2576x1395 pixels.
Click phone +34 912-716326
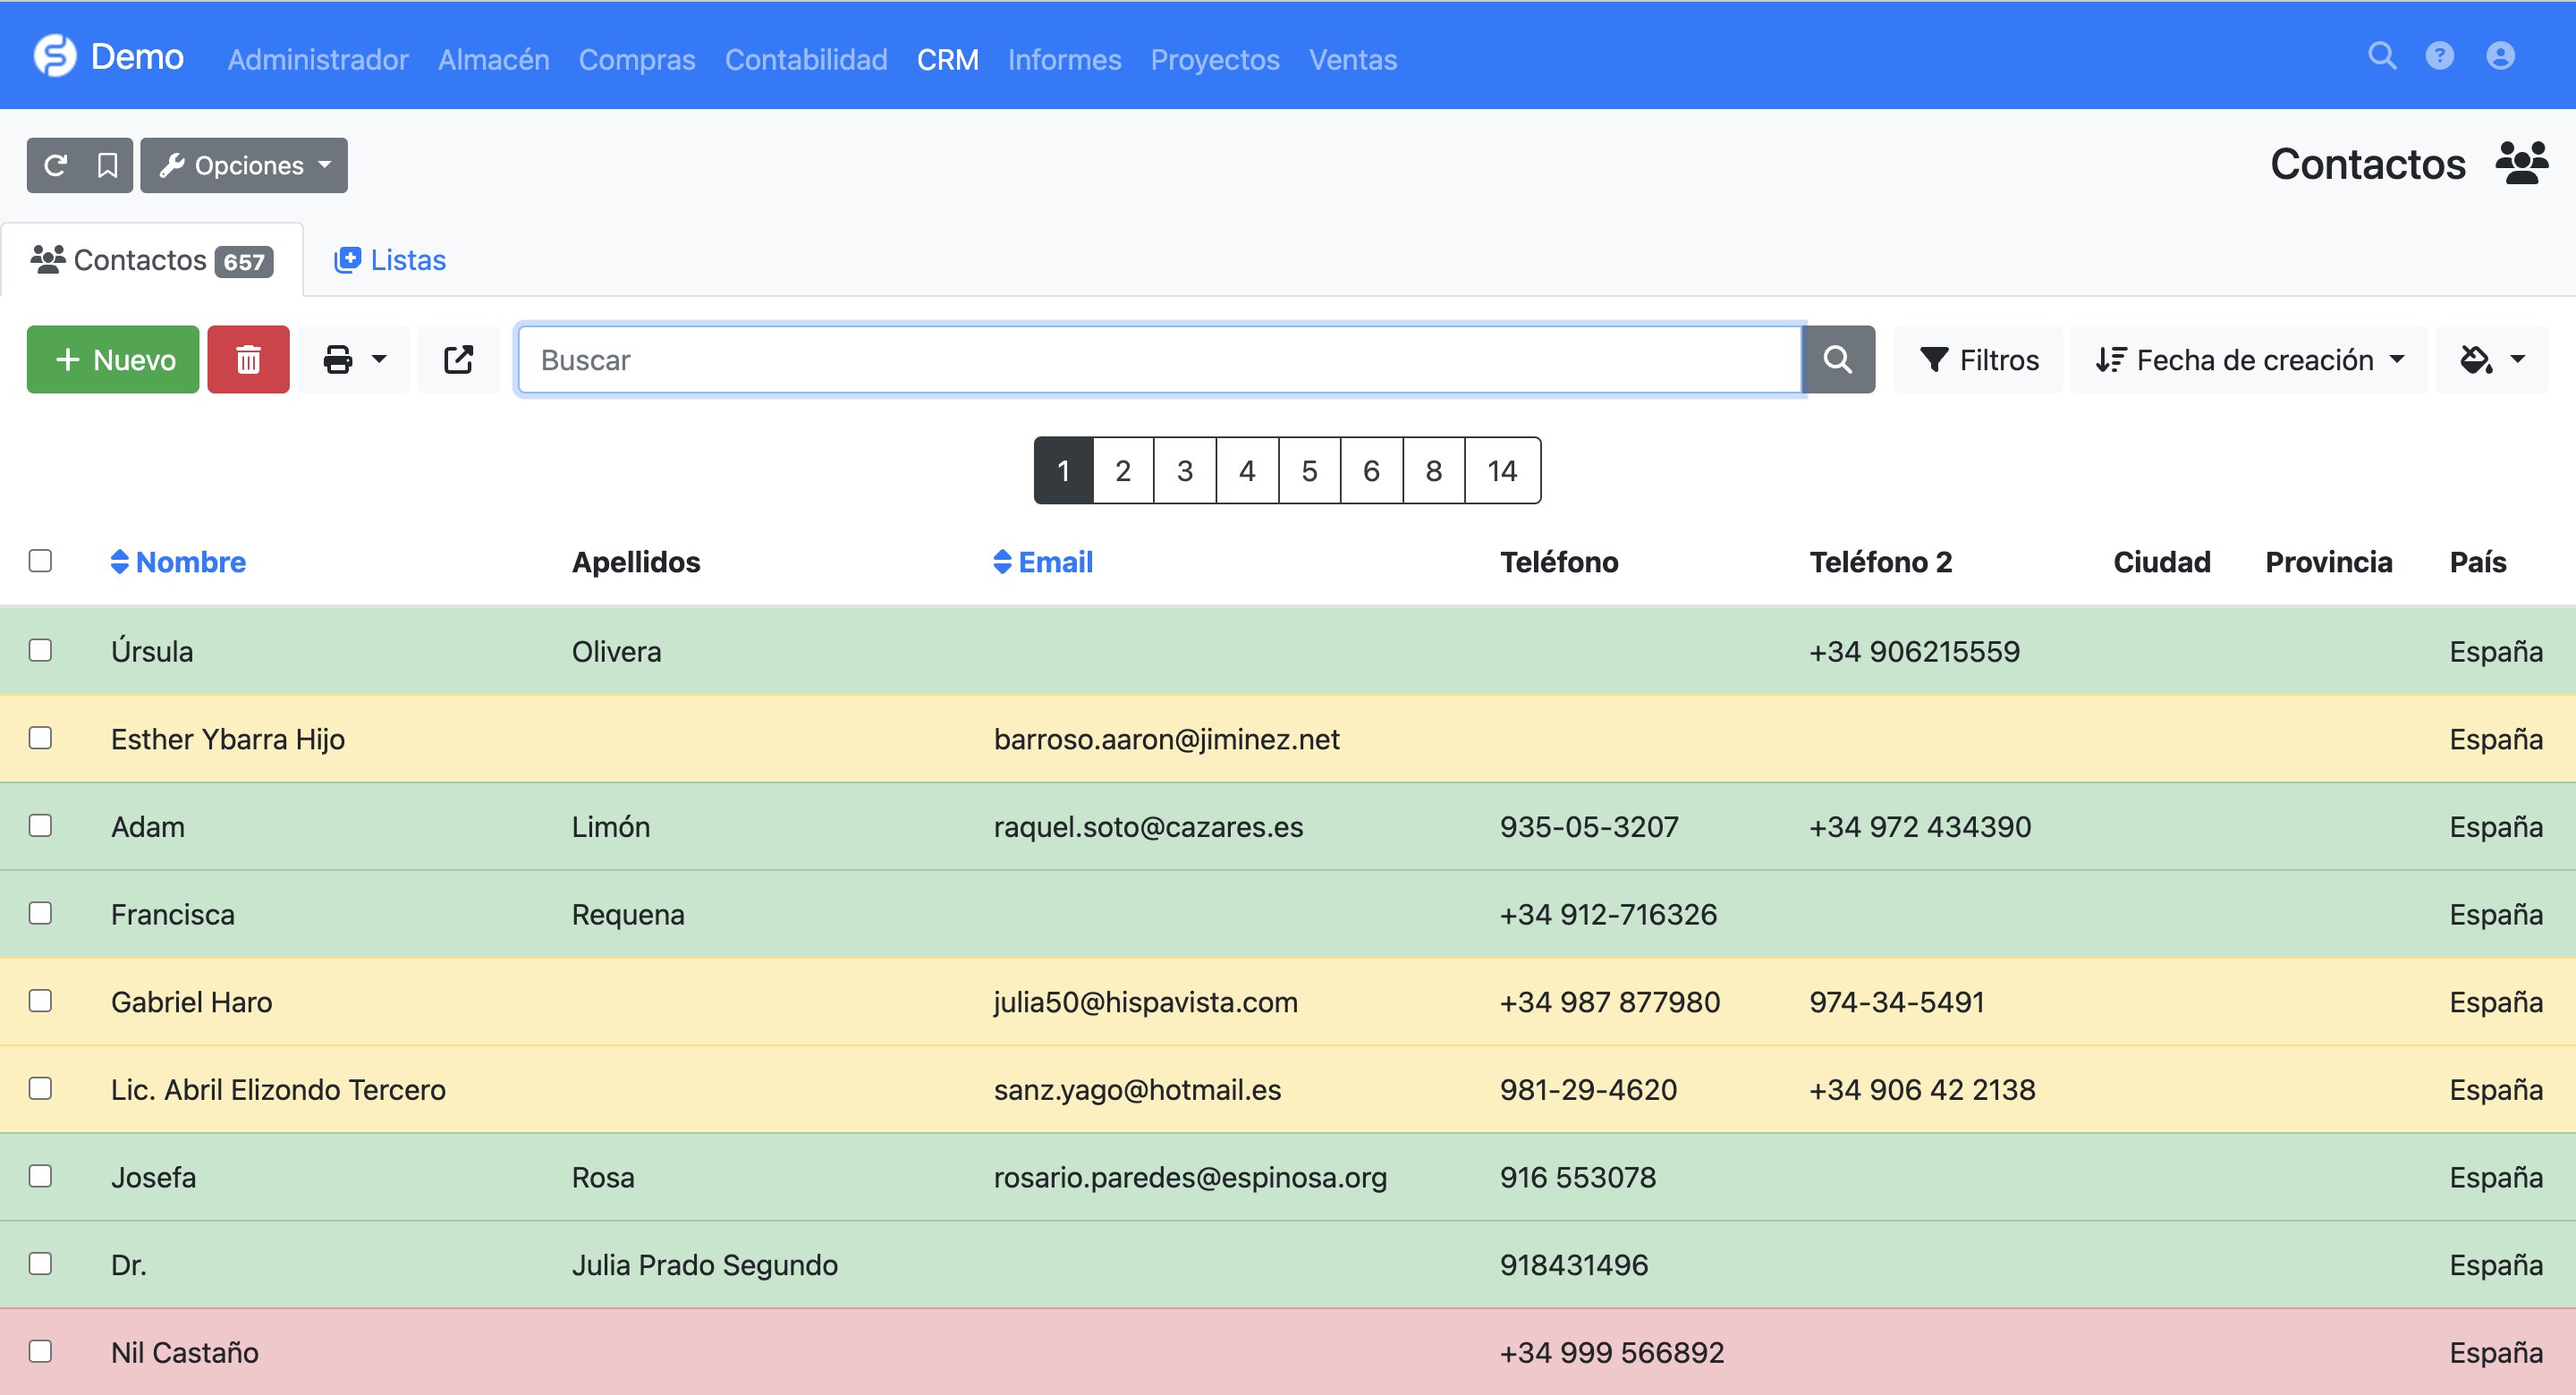1608,914
